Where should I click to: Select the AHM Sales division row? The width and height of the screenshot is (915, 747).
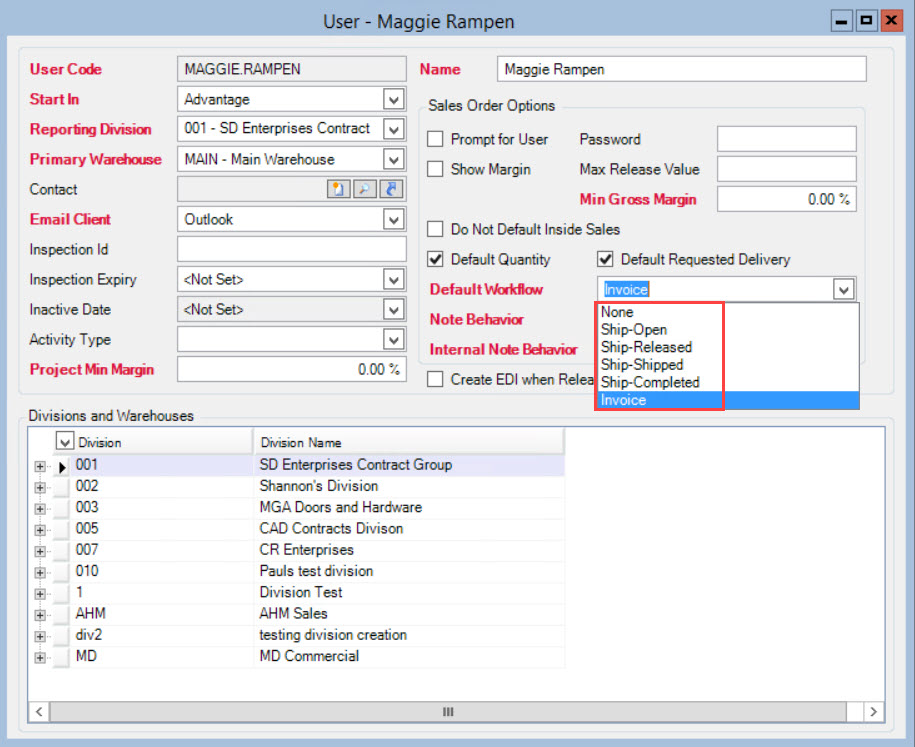[x=292, y=613]
